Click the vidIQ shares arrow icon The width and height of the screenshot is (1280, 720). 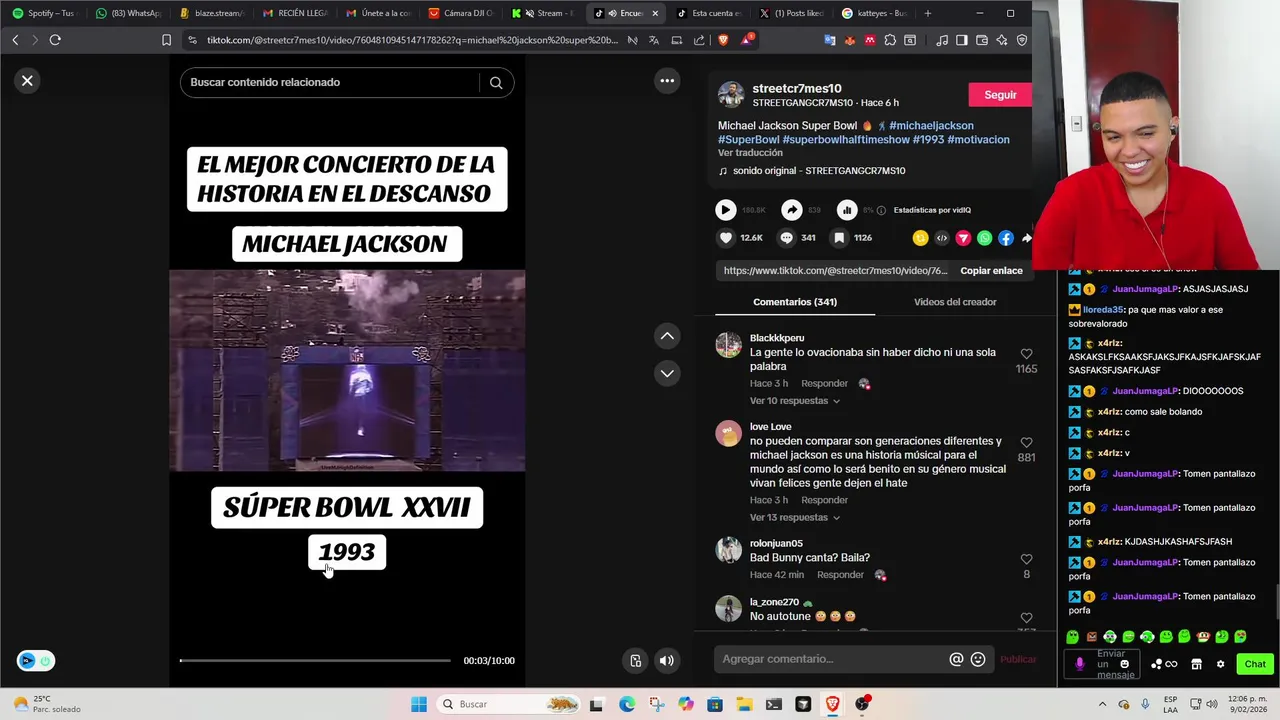pos(792,210)
